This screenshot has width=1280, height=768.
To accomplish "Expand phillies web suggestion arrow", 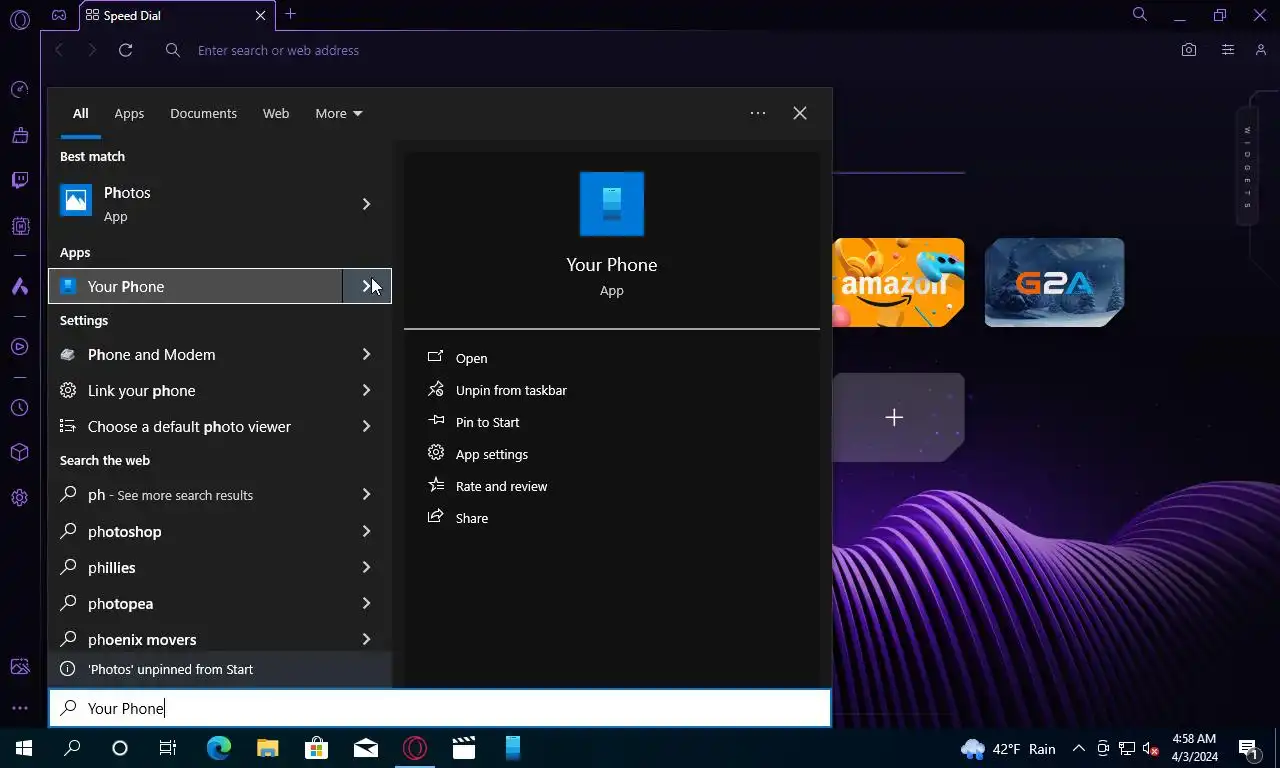I will click(366, 567).
